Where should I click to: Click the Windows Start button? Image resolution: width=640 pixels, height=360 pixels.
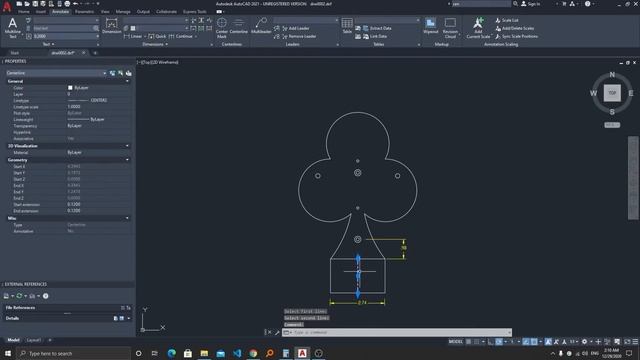pyautogui.click(x=8, y=353)
